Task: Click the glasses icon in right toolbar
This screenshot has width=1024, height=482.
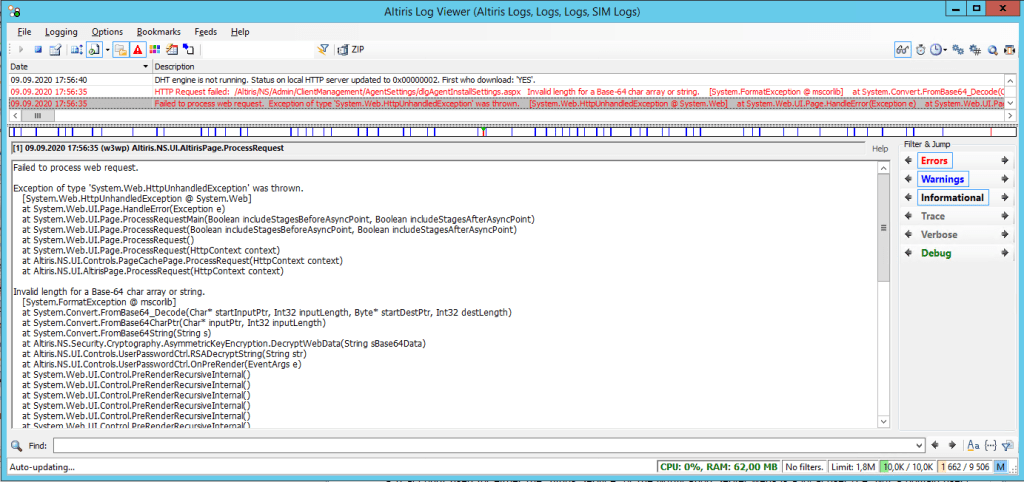Action: tap(901, 49)
